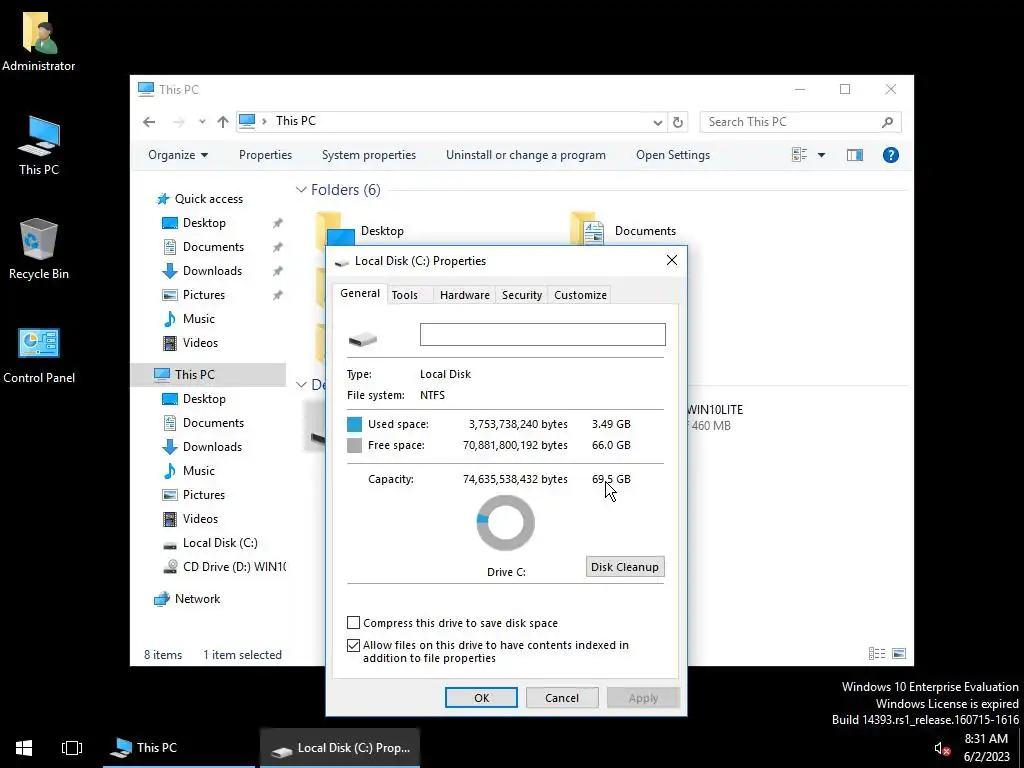Click the drive label text field
1024x768 pixels.
pos(543,334)
